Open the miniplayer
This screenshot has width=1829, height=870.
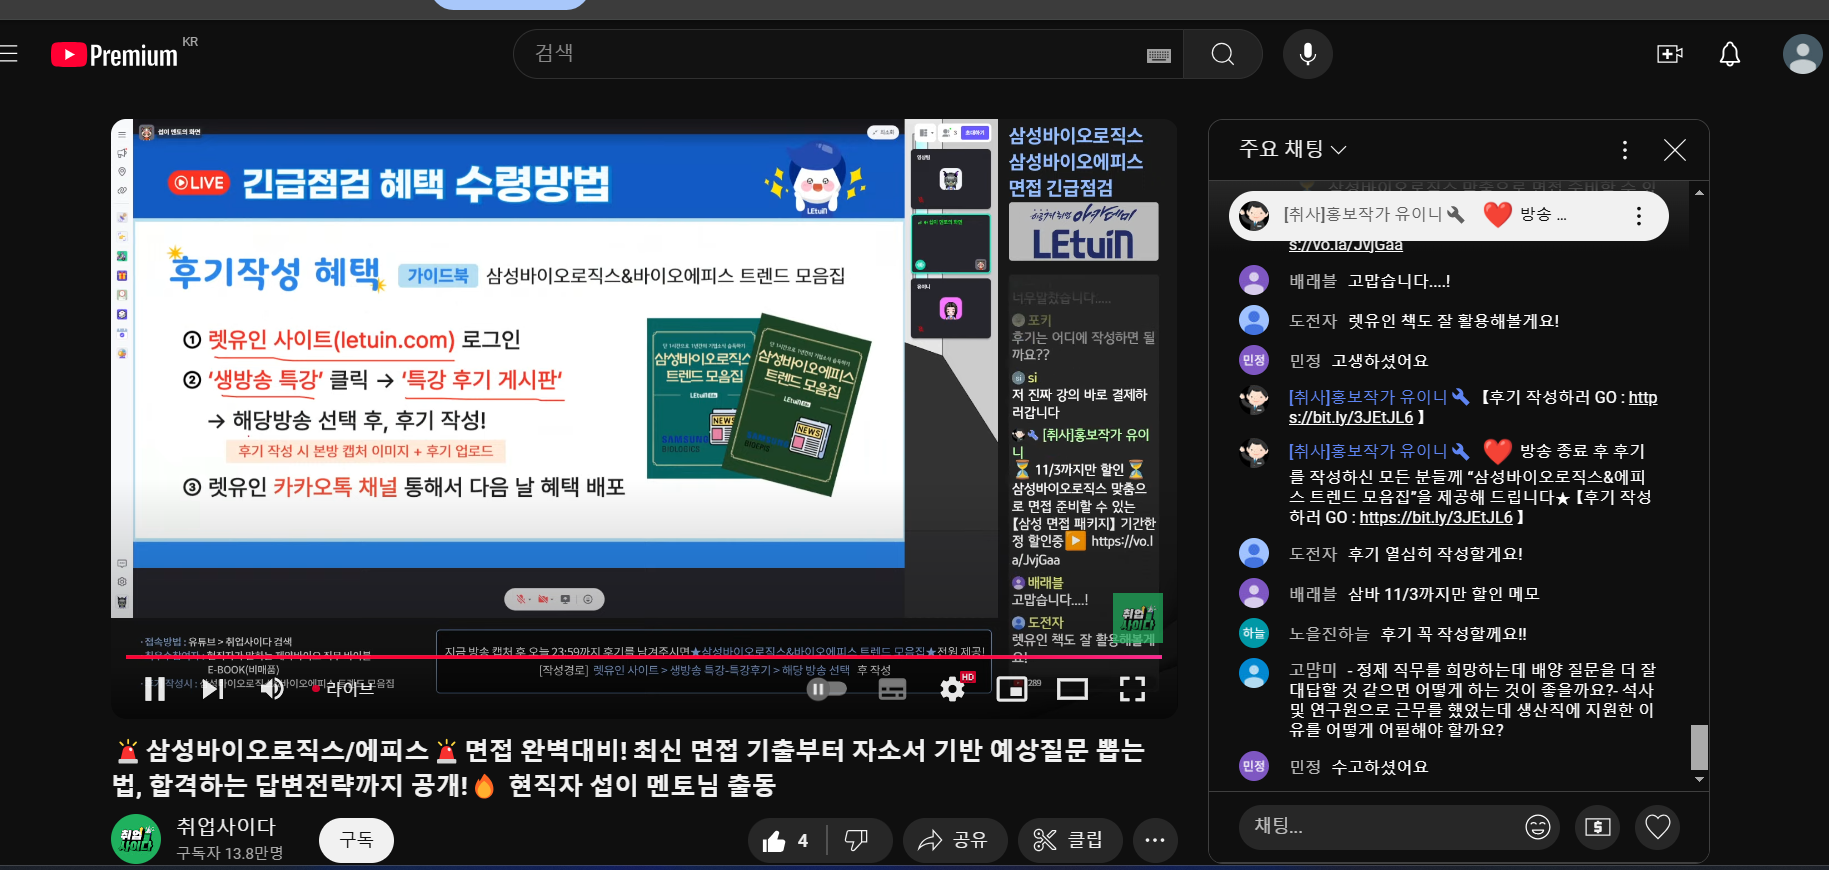click(x=1012, y=689)
